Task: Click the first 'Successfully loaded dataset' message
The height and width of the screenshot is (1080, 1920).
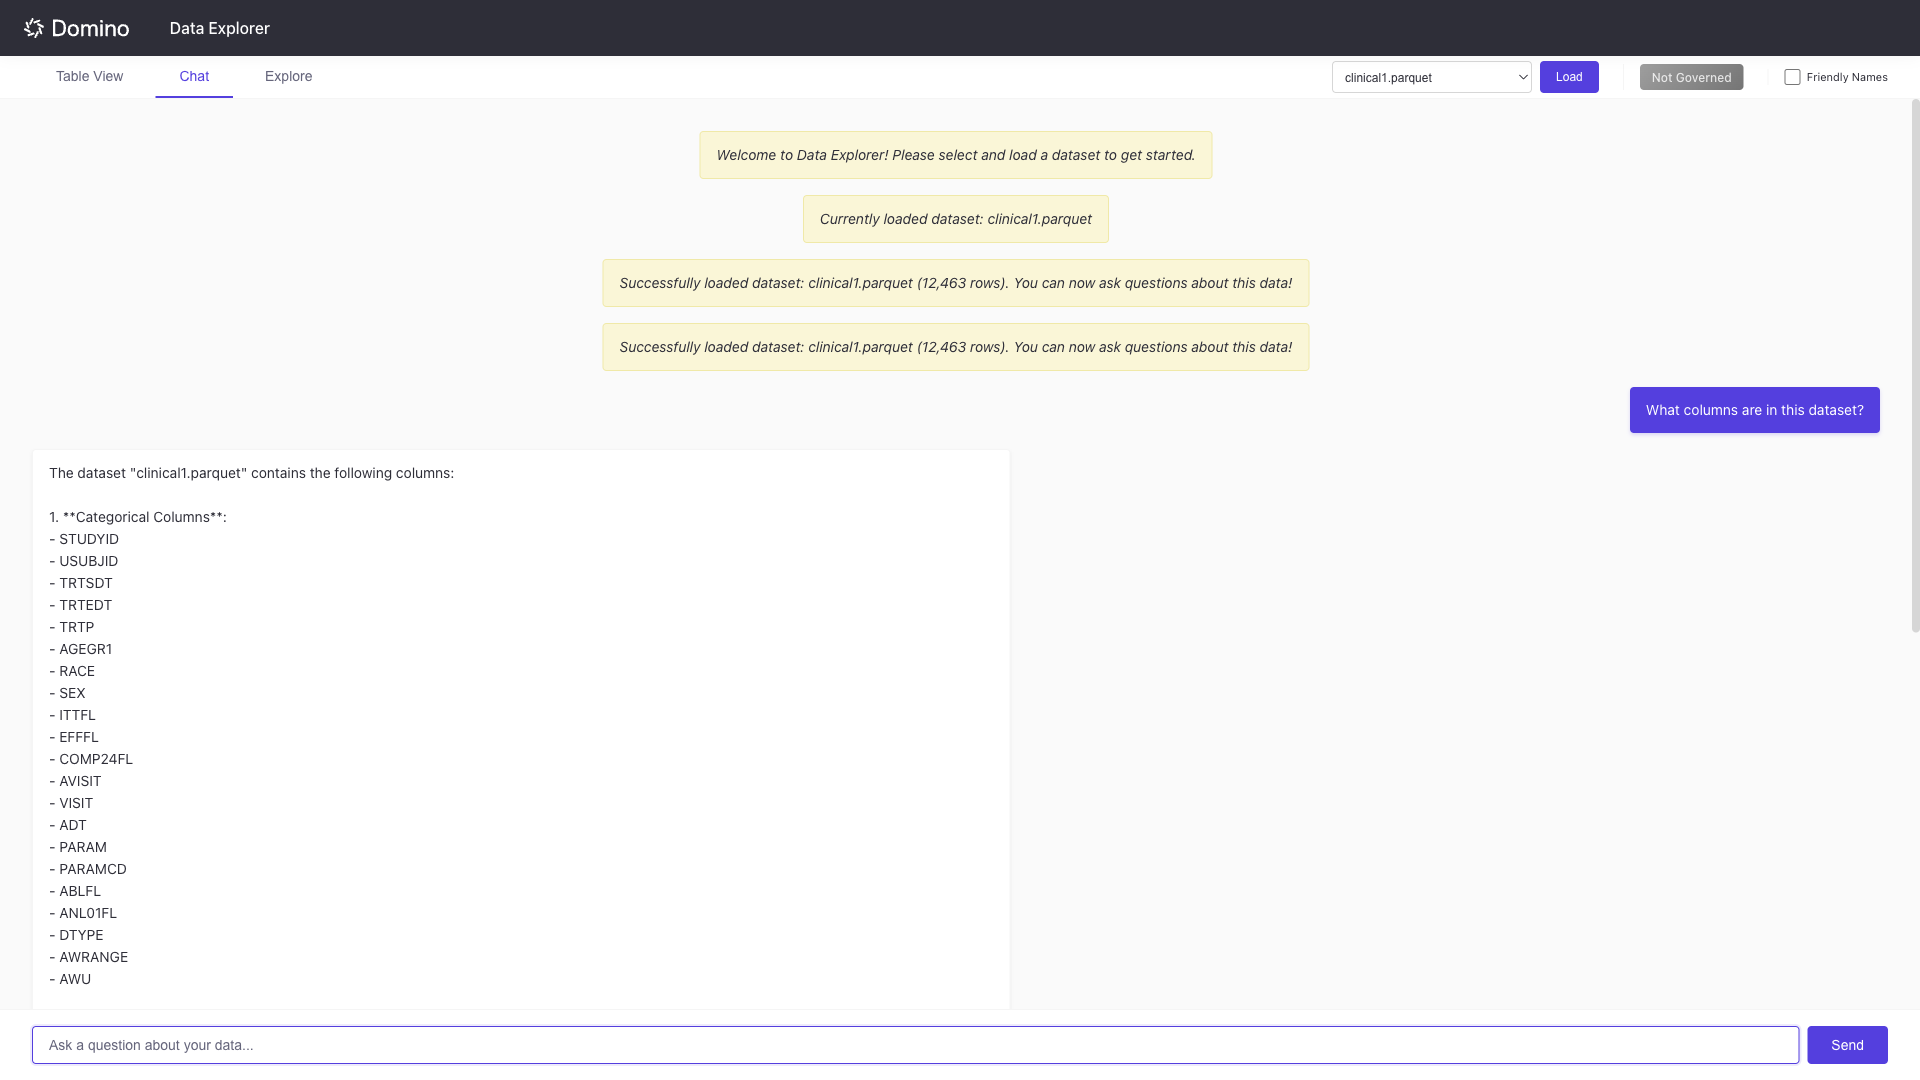Action: tap(955, 283)
